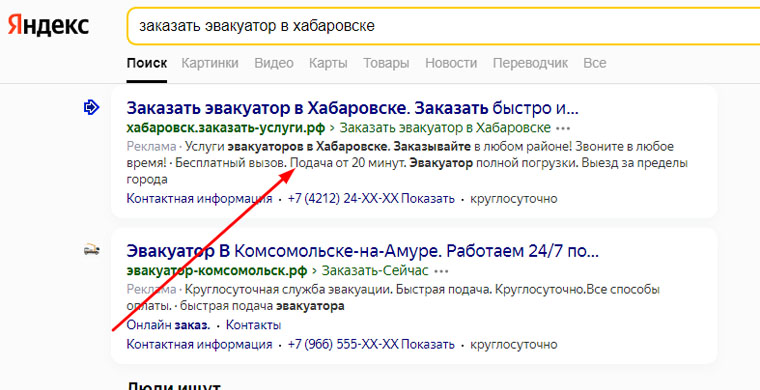Open 'Заказать эвакуатор в Хабаровске' result title
Image resolution: width=760 pixels, height=390 pixels.
pyautogui.click(x=352, y=108)
